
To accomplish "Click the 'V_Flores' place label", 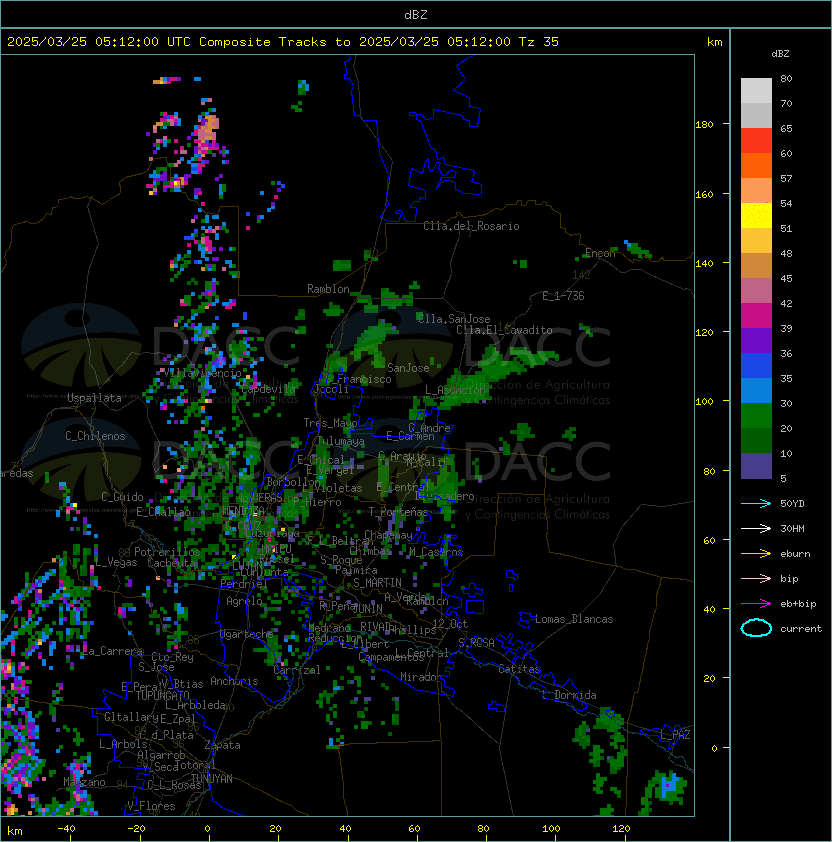I will coord(151,806).
